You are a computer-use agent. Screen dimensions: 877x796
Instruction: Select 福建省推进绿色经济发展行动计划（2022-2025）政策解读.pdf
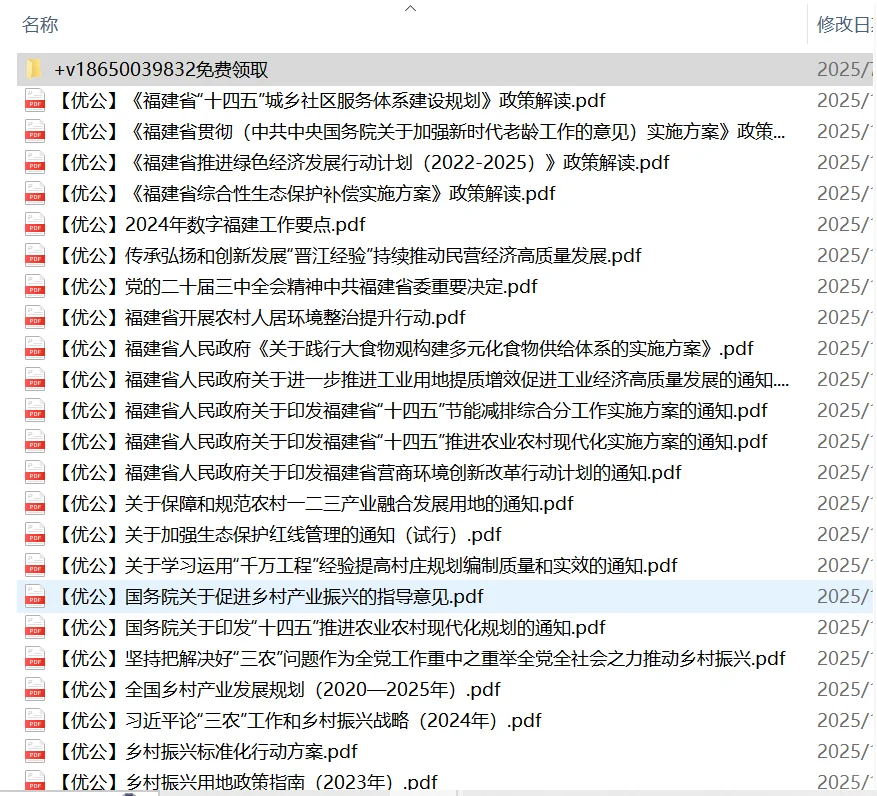pos(364,163)
